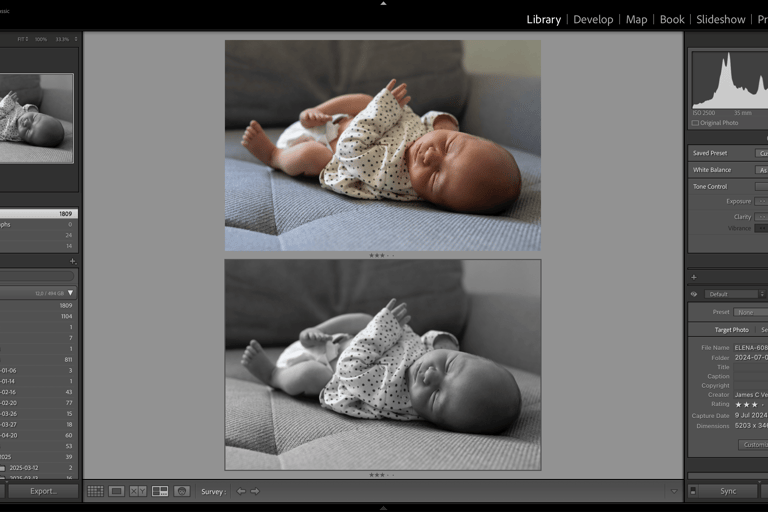This screenshot has height=512, width=768.
Task: Select the 2025-03-12 folder
Action: coord(39,468)
